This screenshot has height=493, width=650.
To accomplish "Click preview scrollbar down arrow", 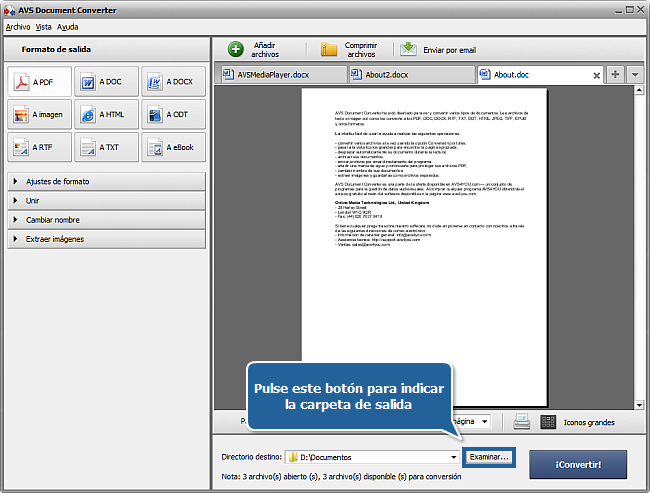I will click(639, 405).
